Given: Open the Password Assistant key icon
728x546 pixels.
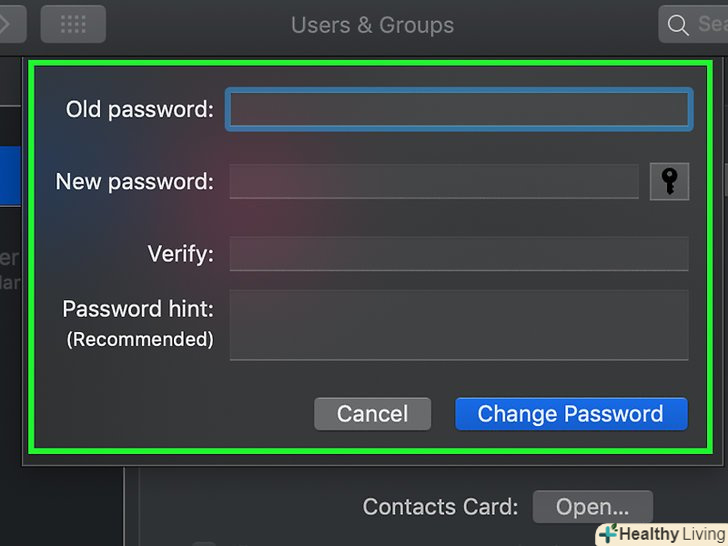Looking at the screenshot, I should 669,181.
